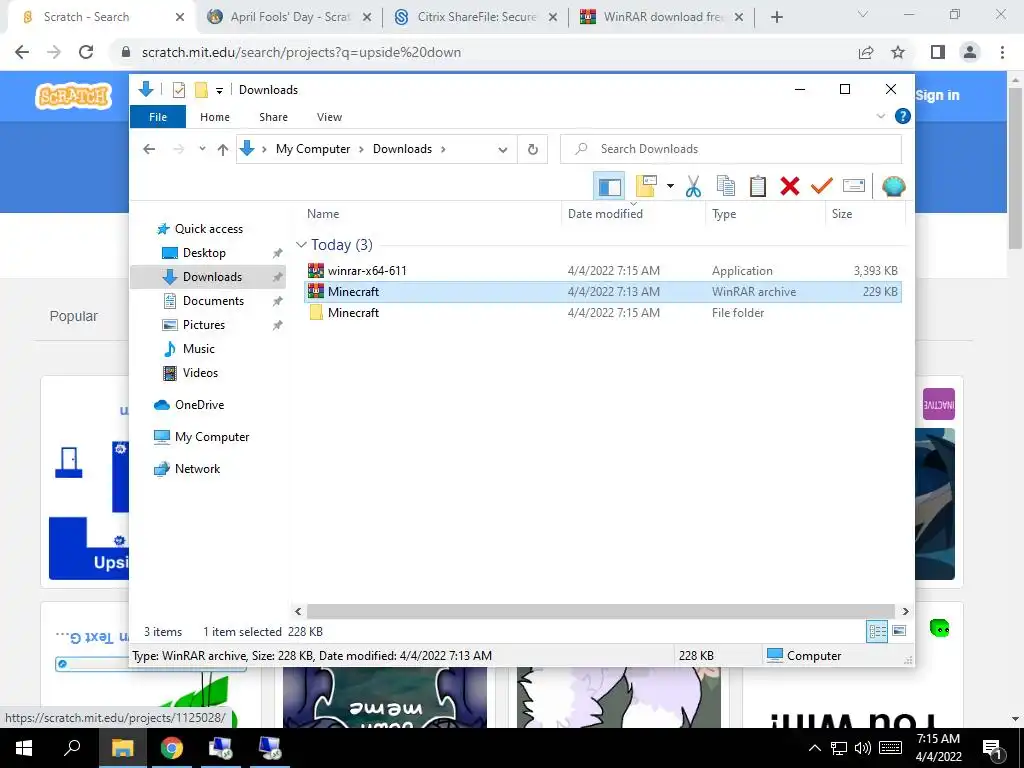
Task: Switch to April Fools' Day Chrome tab
Action: coord(289,17)
